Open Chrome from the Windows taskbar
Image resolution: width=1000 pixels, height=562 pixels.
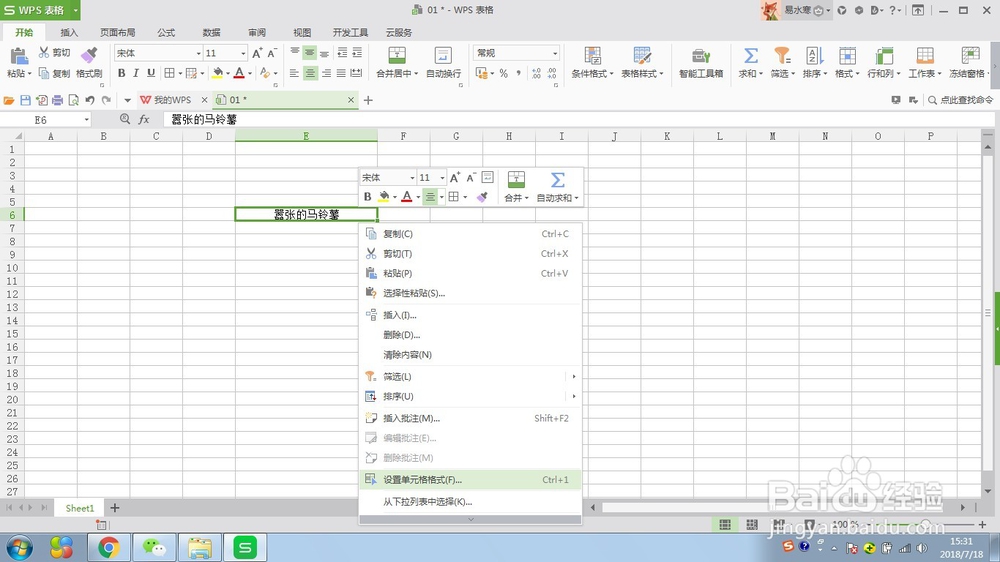click(x=108, y=547)
